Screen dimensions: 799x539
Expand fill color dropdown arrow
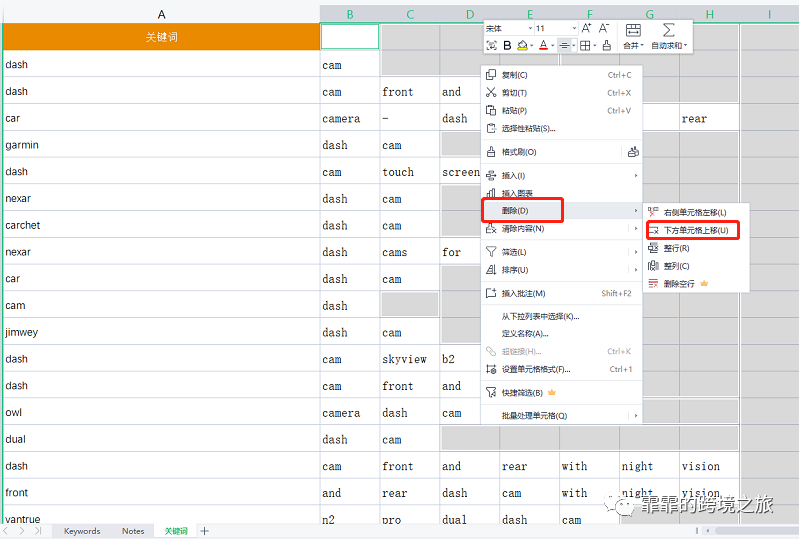point(531,46)
